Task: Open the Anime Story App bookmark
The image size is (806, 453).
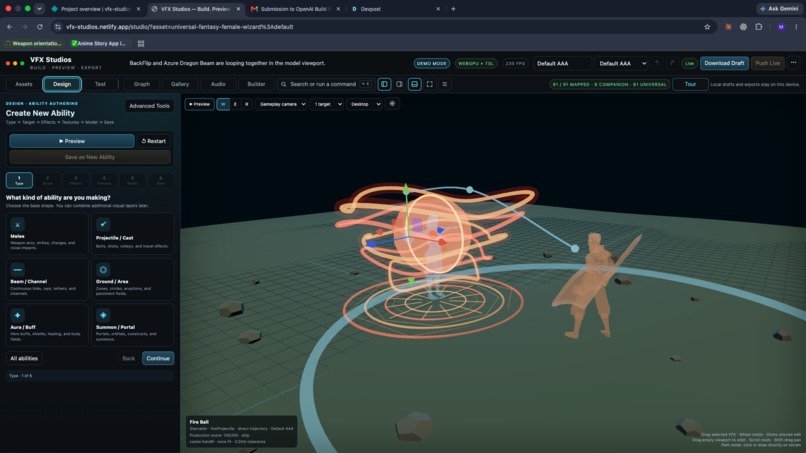Action: (x=98, y=44)
